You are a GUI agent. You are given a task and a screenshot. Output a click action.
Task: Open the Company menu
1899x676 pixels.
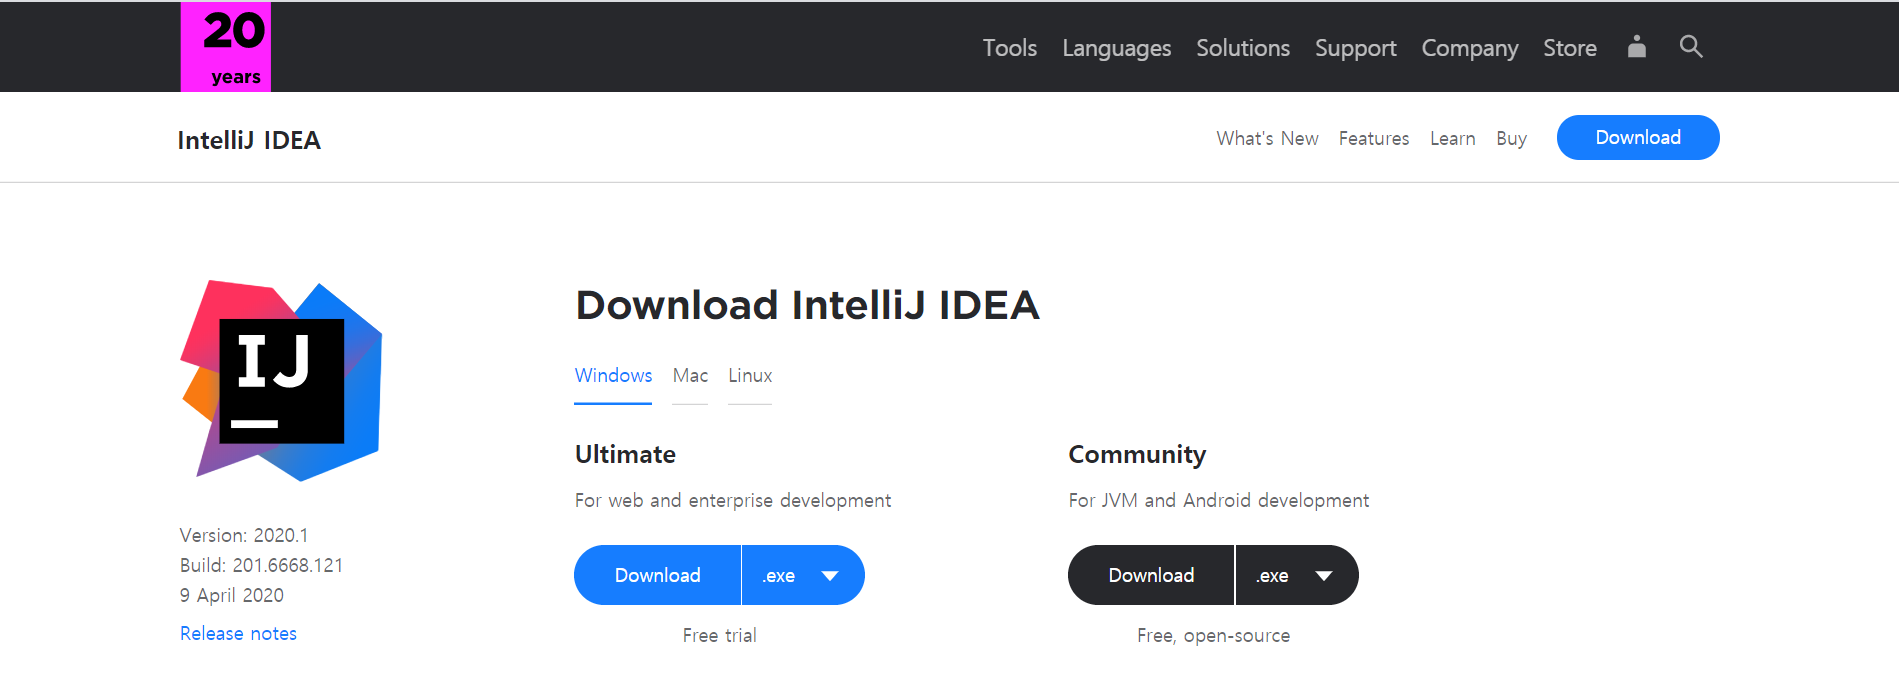tap(1470, 48)
